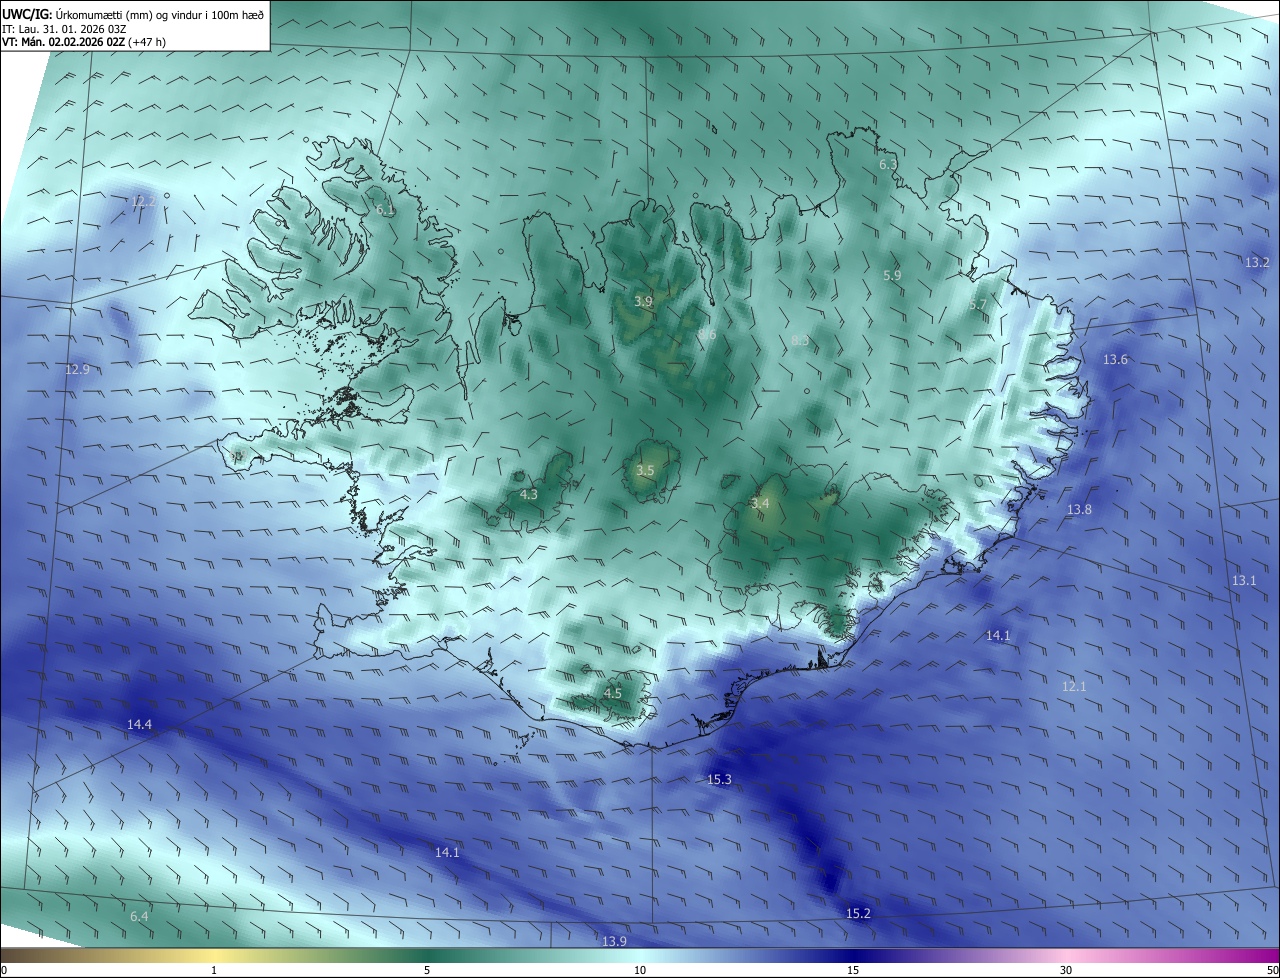Screen dimensions: 1280x978
Task: Click the 3.9 value on the map
Action: (643, 302)
